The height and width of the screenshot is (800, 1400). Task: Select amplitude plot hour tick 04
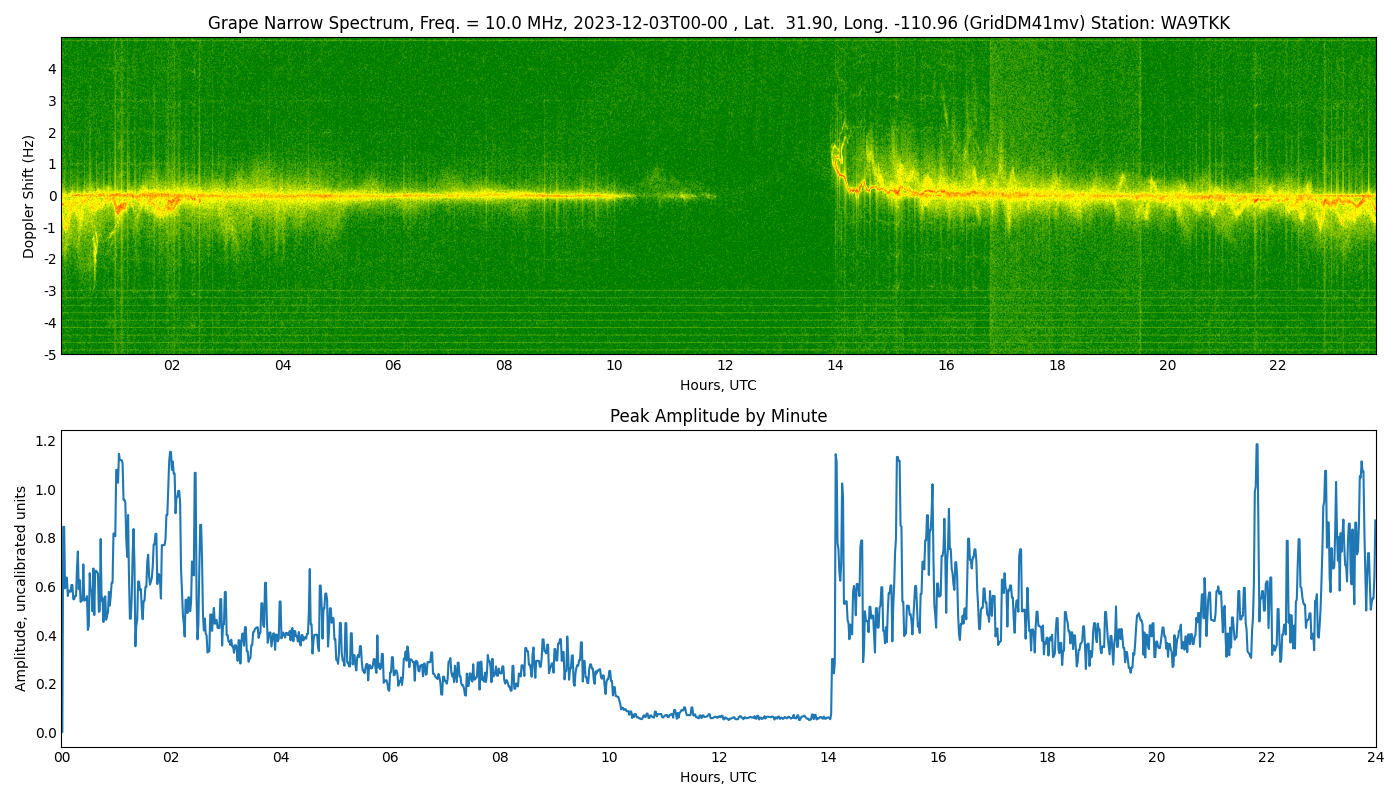[281, 758]
